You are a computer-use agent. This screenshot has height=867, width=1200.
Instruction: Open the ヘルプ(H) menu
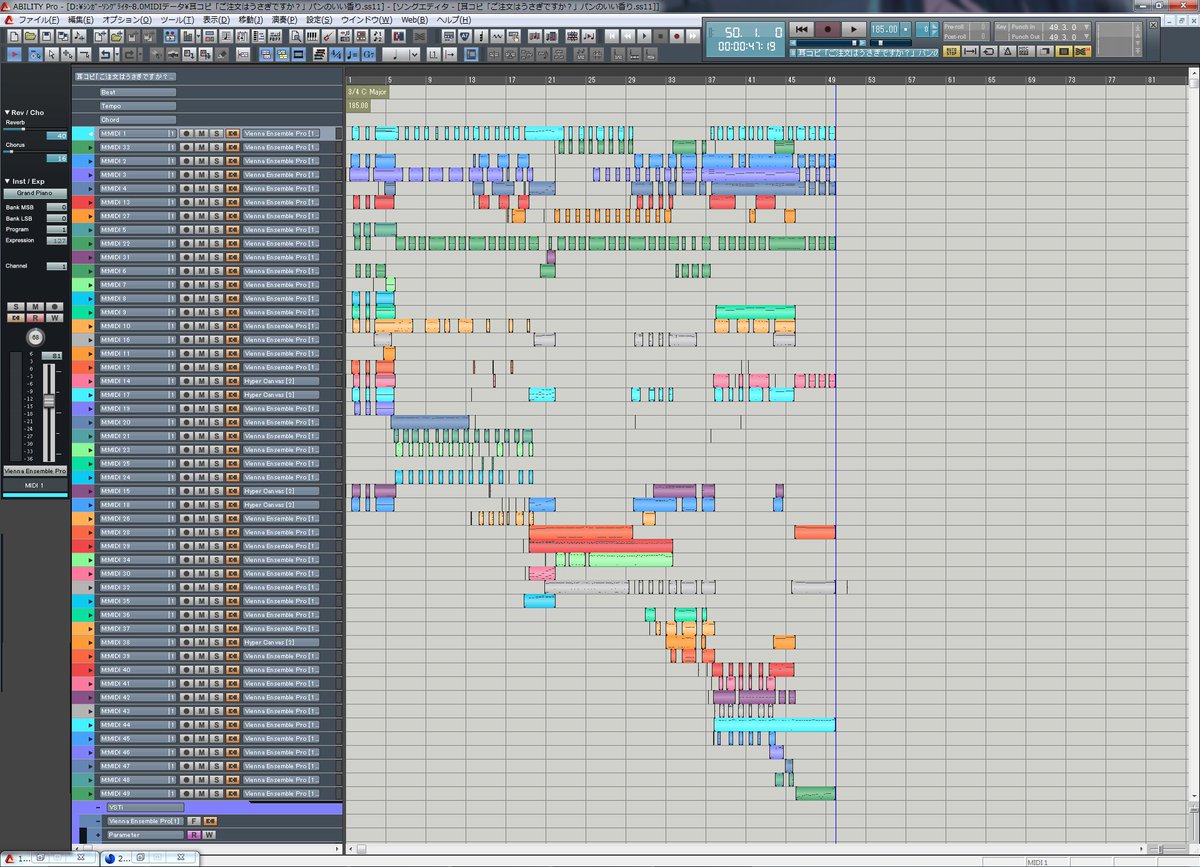456,19
